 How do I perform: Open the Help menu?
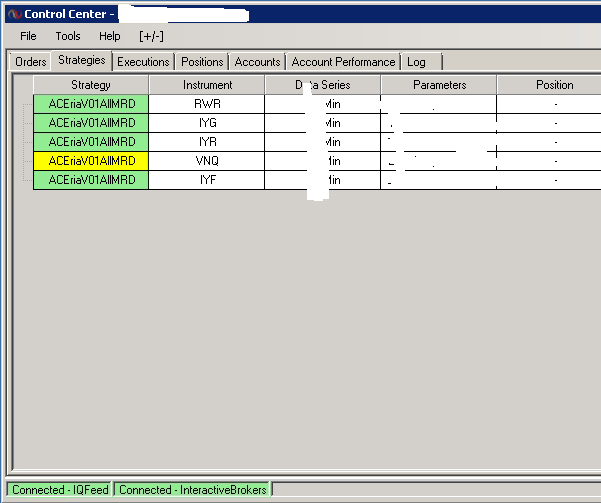point(110,36)
